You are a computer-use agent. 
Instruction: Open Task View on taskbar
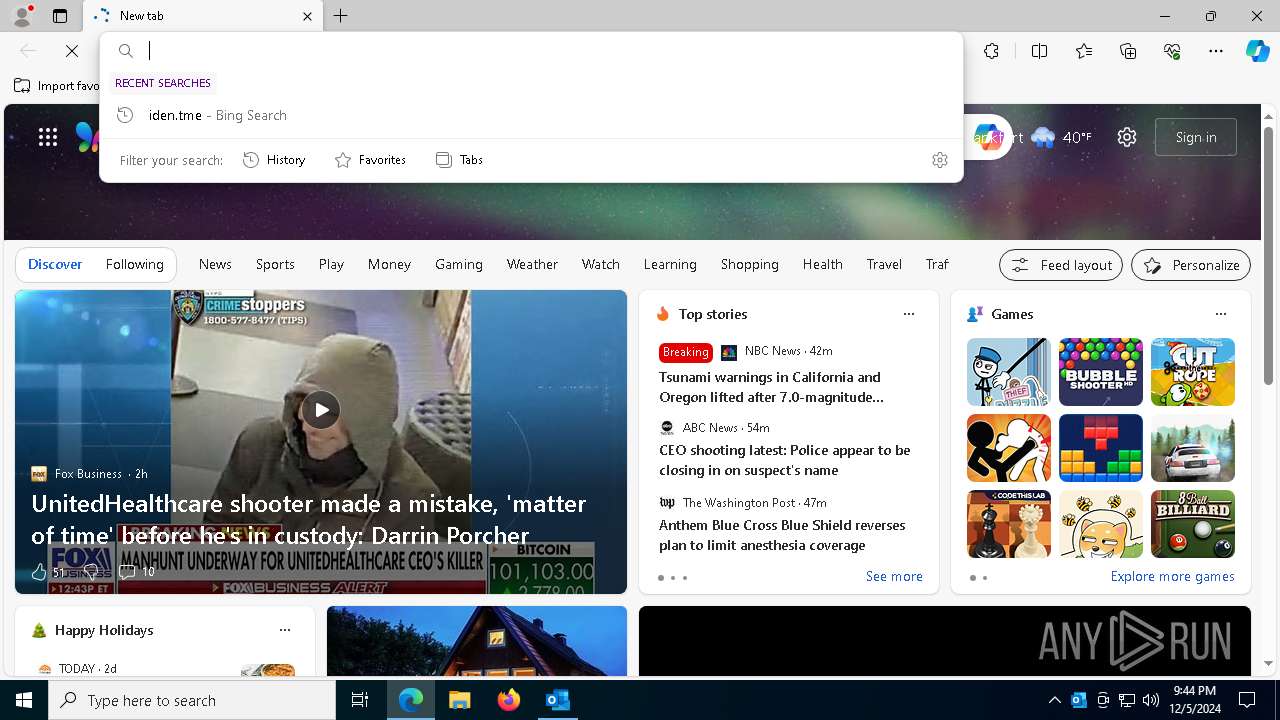coord(360,700)
